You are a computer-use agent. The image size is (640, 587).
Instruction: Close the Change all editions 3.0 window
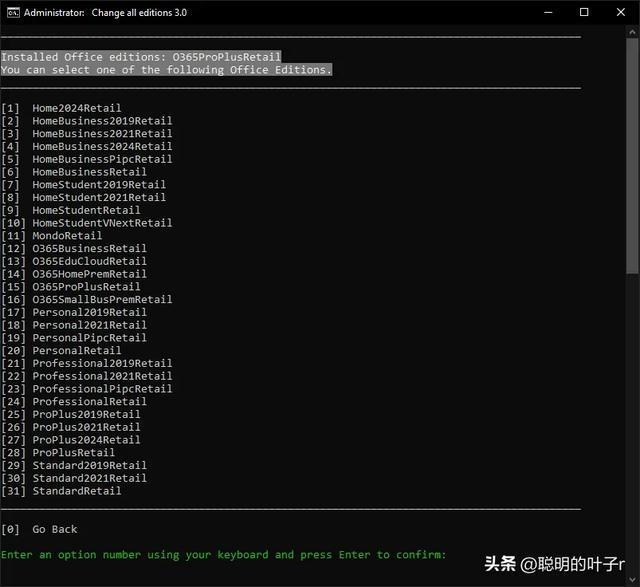pyautogui.click(x=620, y=13)
